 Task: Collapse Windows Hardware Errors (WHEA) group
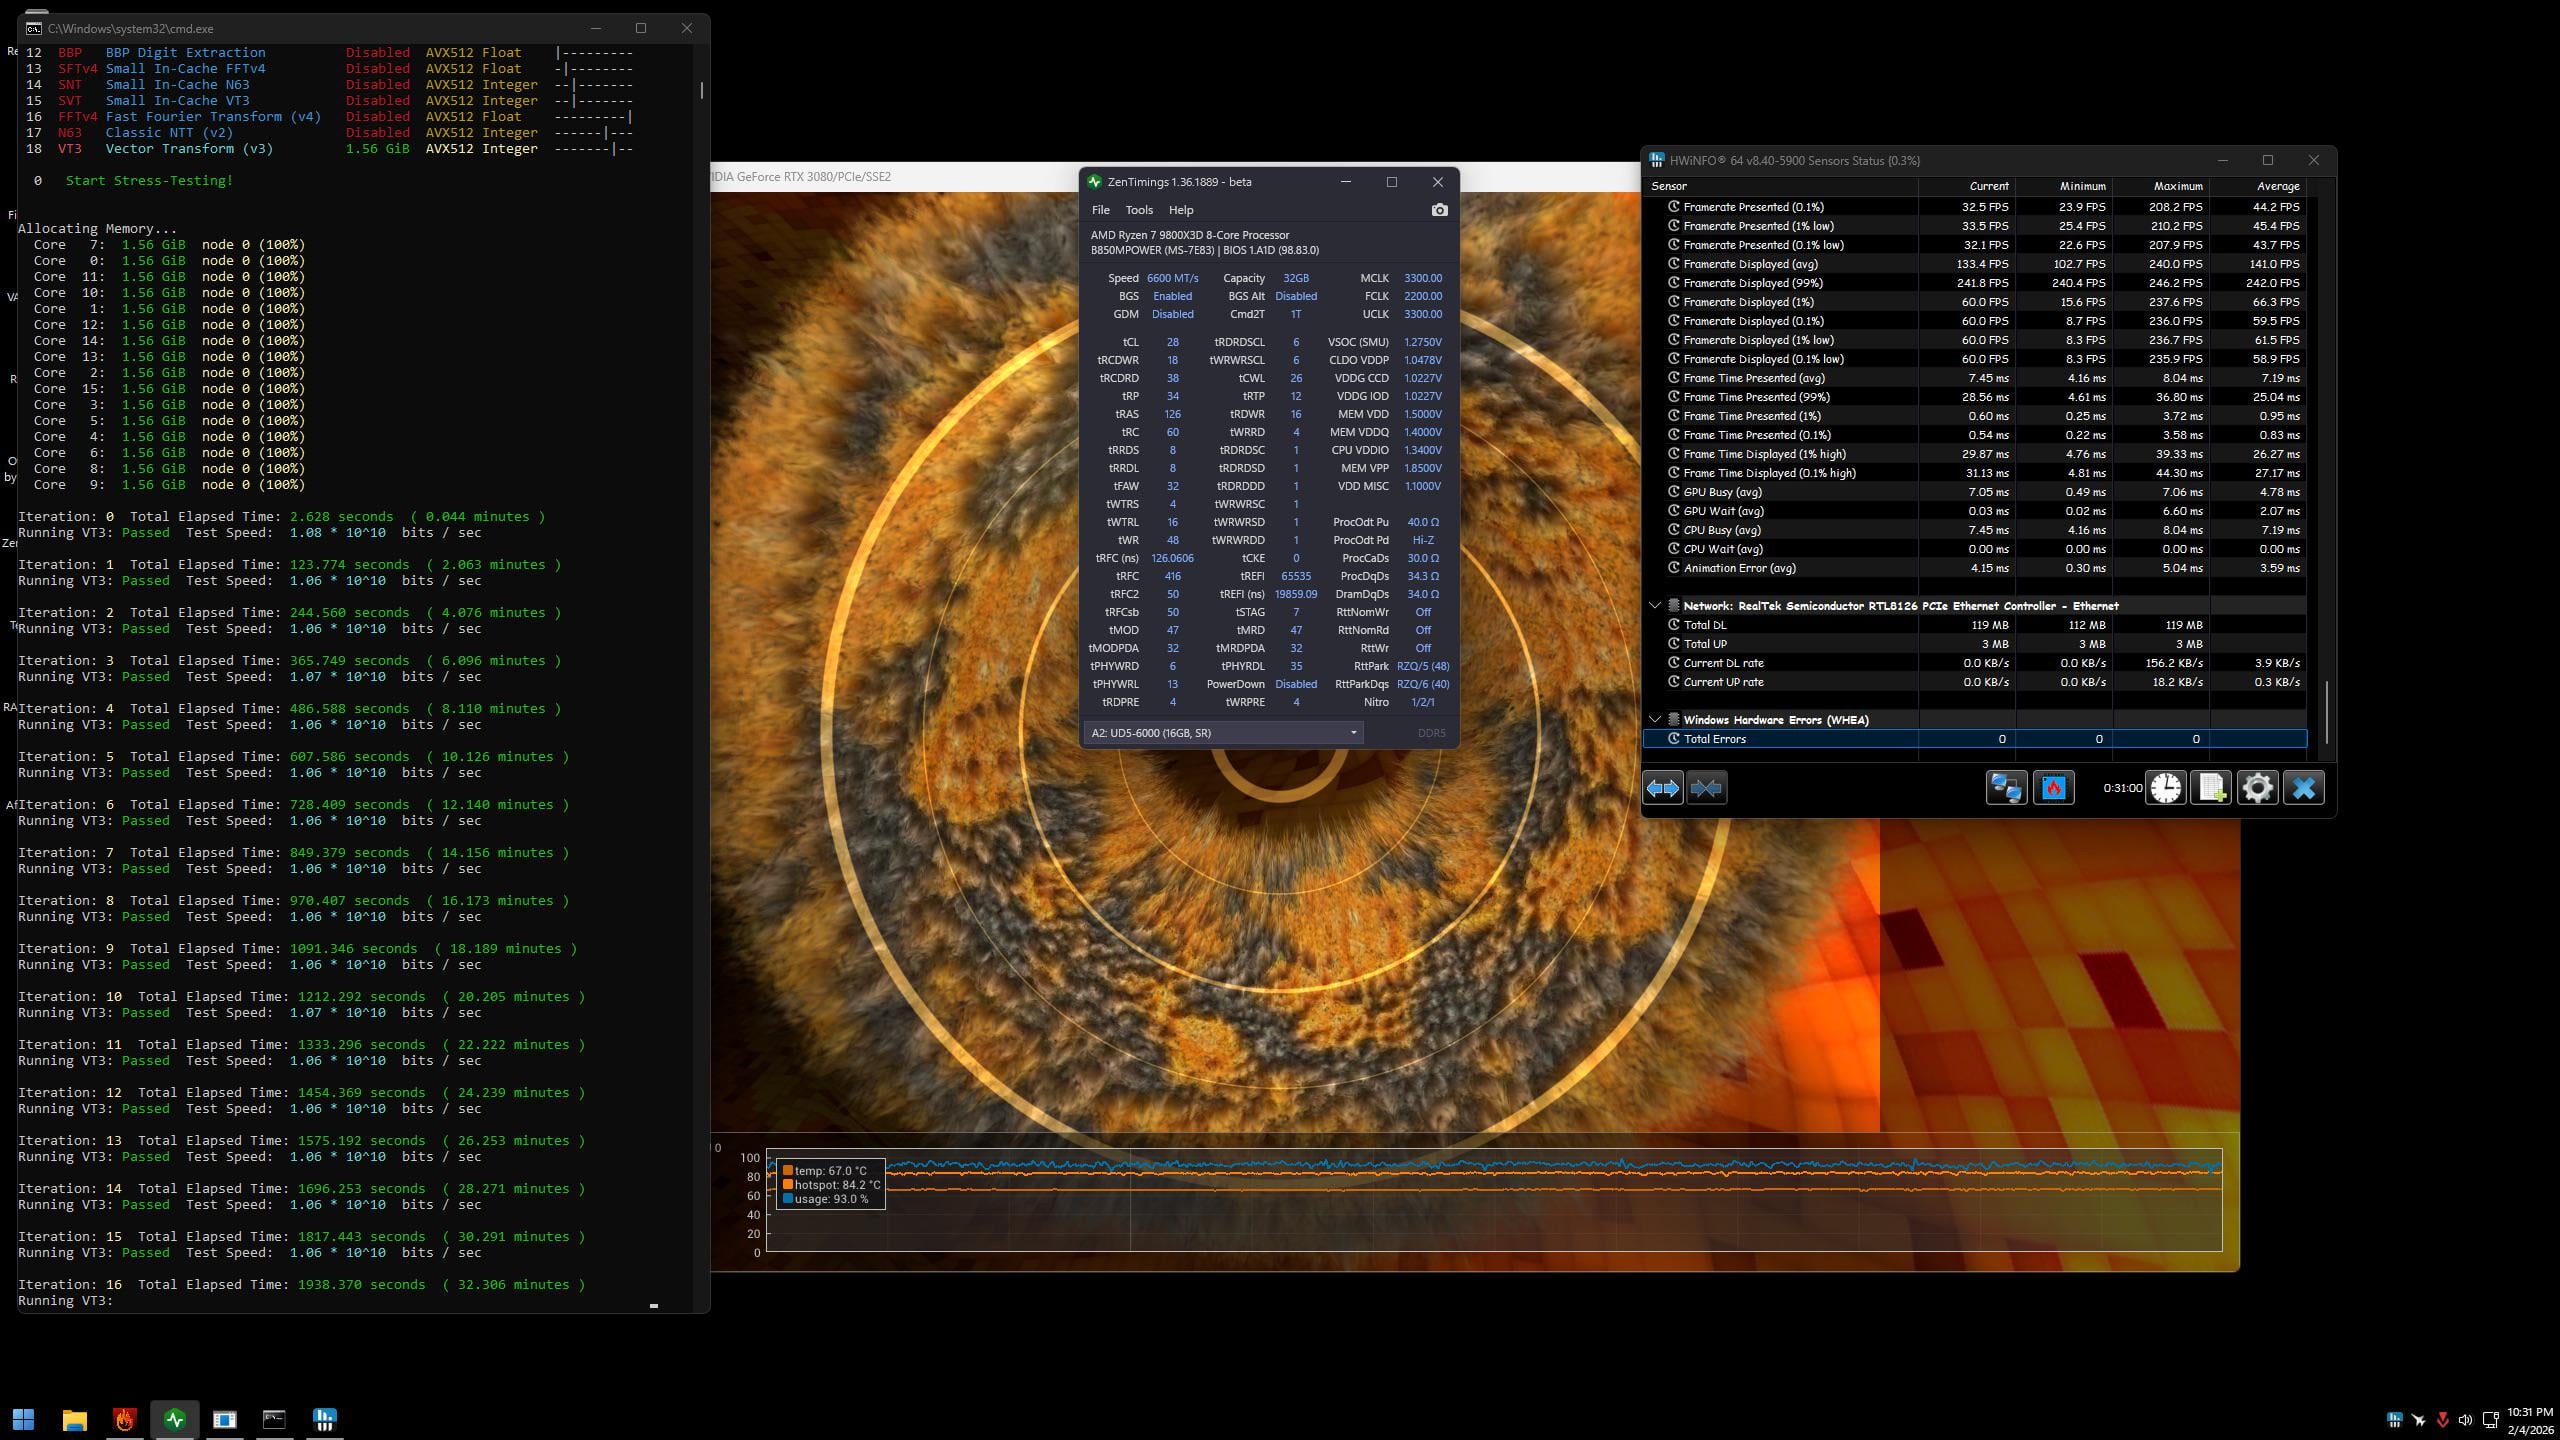click(1655, 720)
